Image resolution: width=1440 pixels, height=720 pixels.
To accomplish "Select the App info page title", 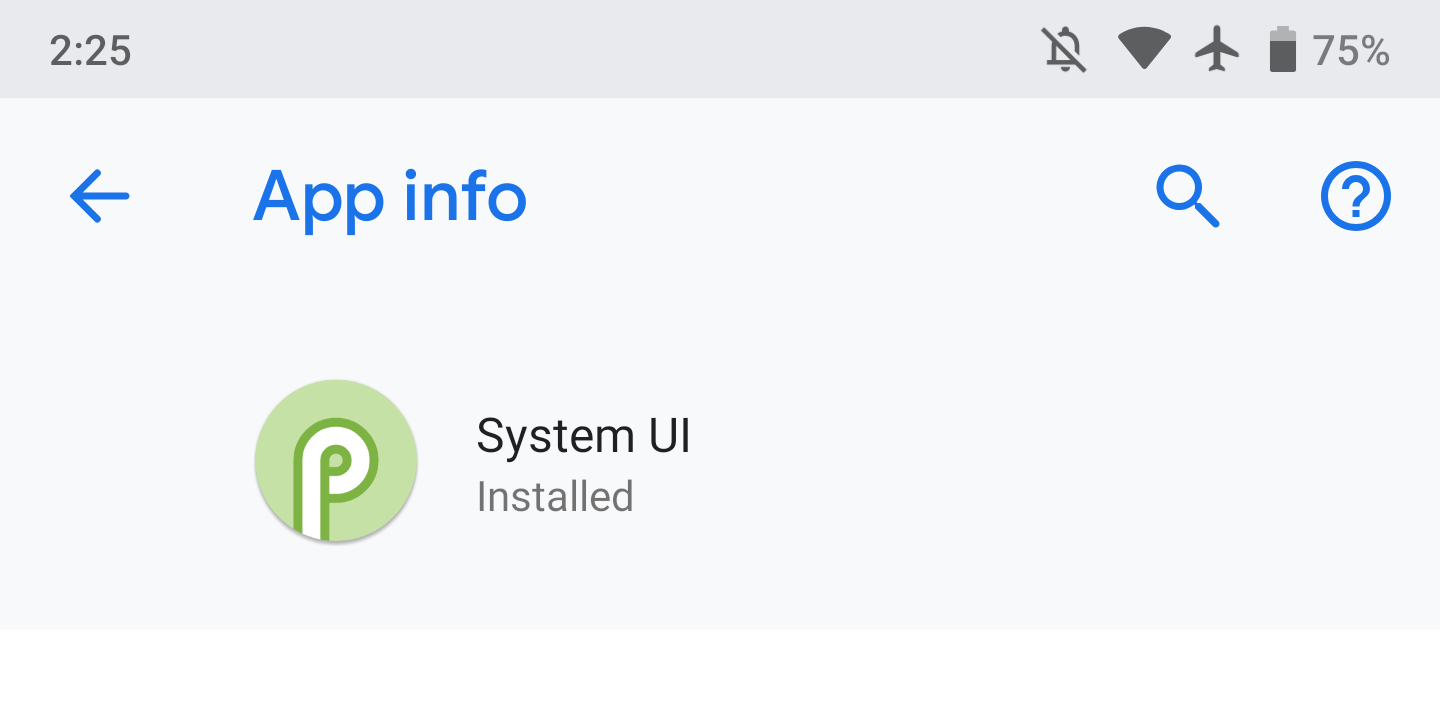I will point(390,197).
